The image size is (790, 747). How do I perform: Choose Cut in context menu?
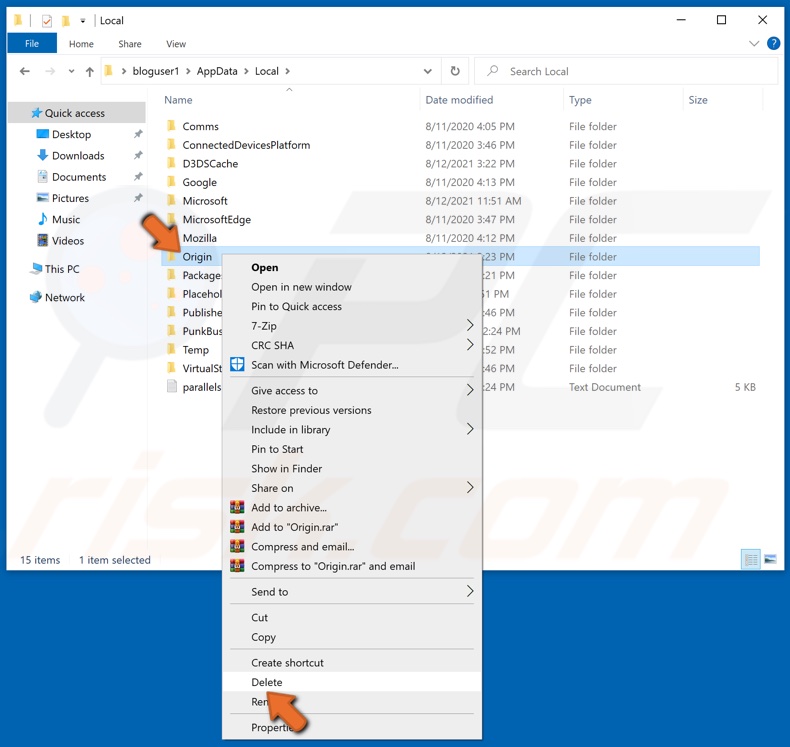(x=352, y=618)
